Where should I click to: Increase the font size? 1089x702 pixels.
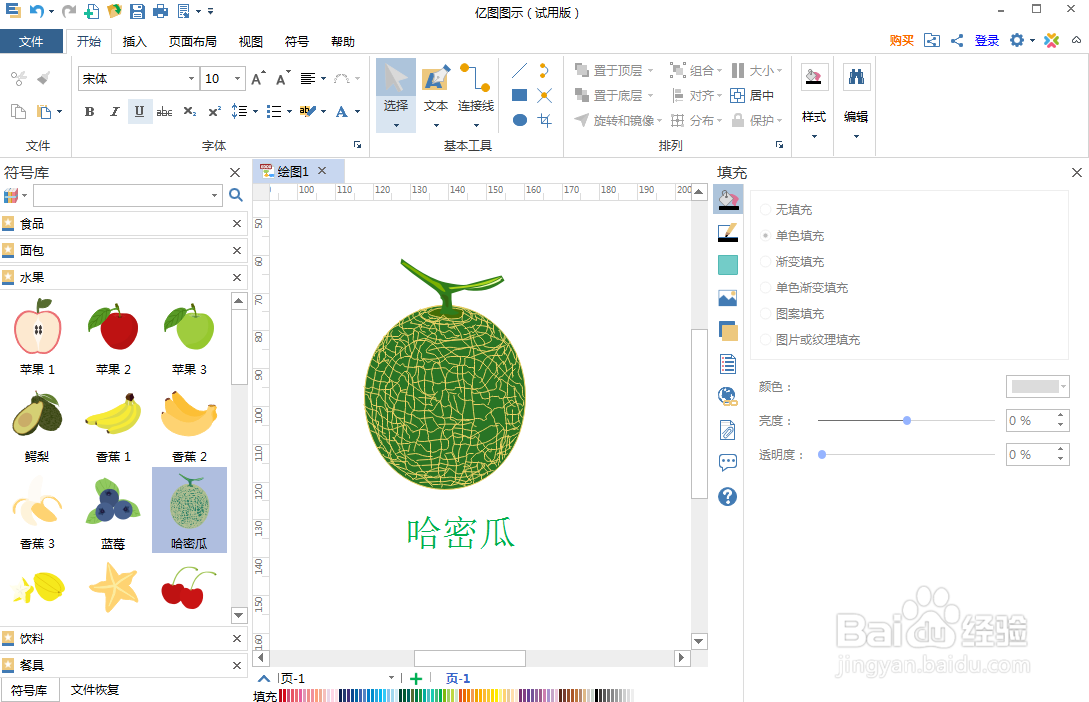(258, 78)
